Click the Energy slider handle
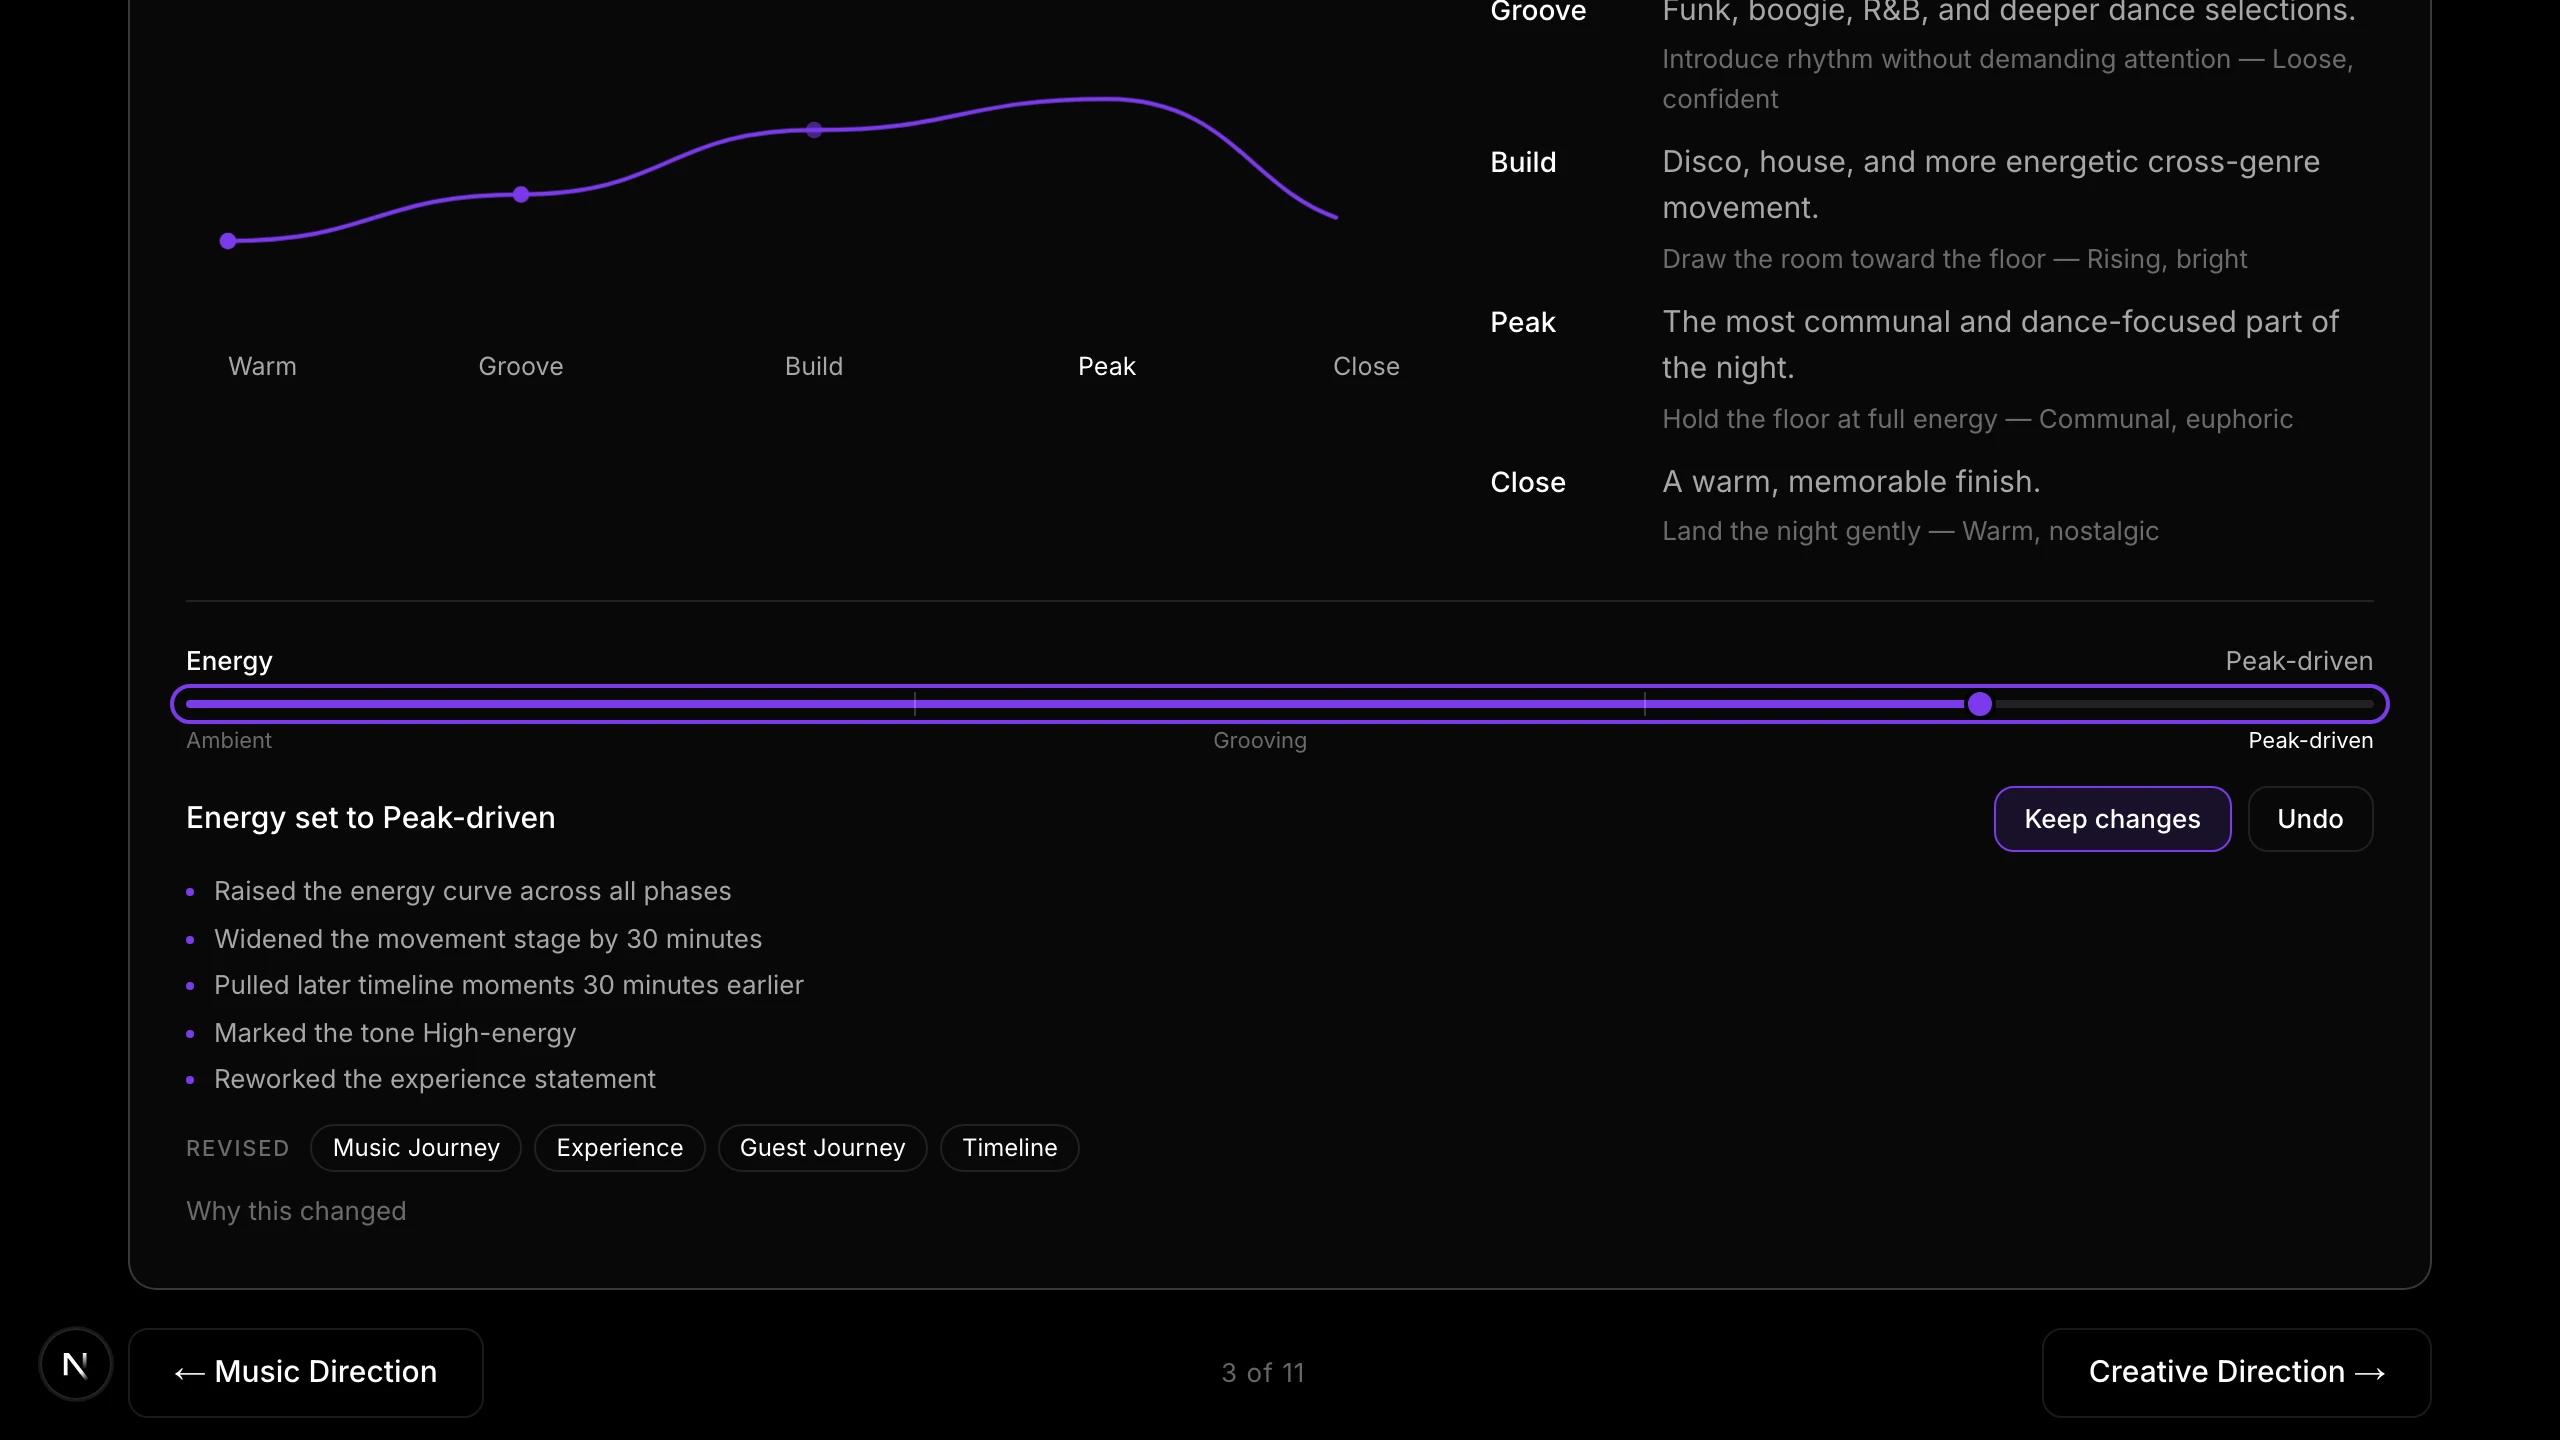This screenshot has width=2560, height=1440. 1979,704
